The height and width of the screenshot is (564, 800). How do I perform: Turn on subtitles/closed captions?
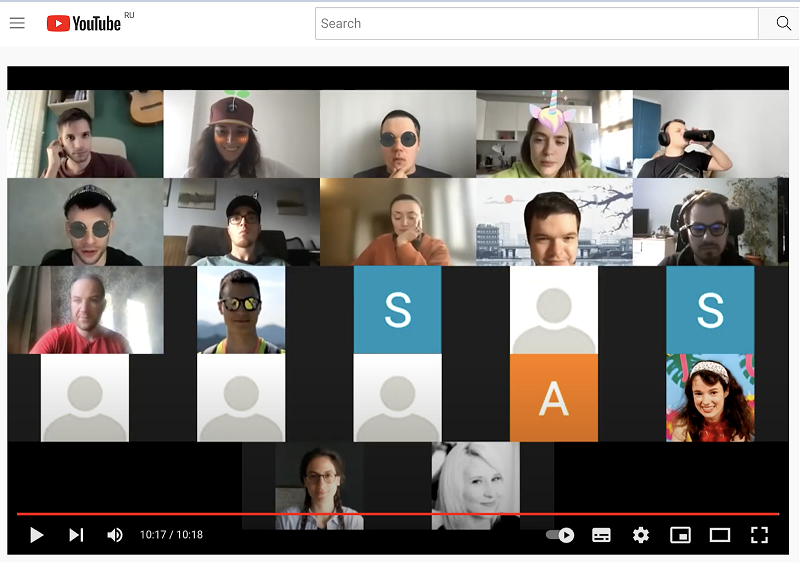tap(601, 535)
